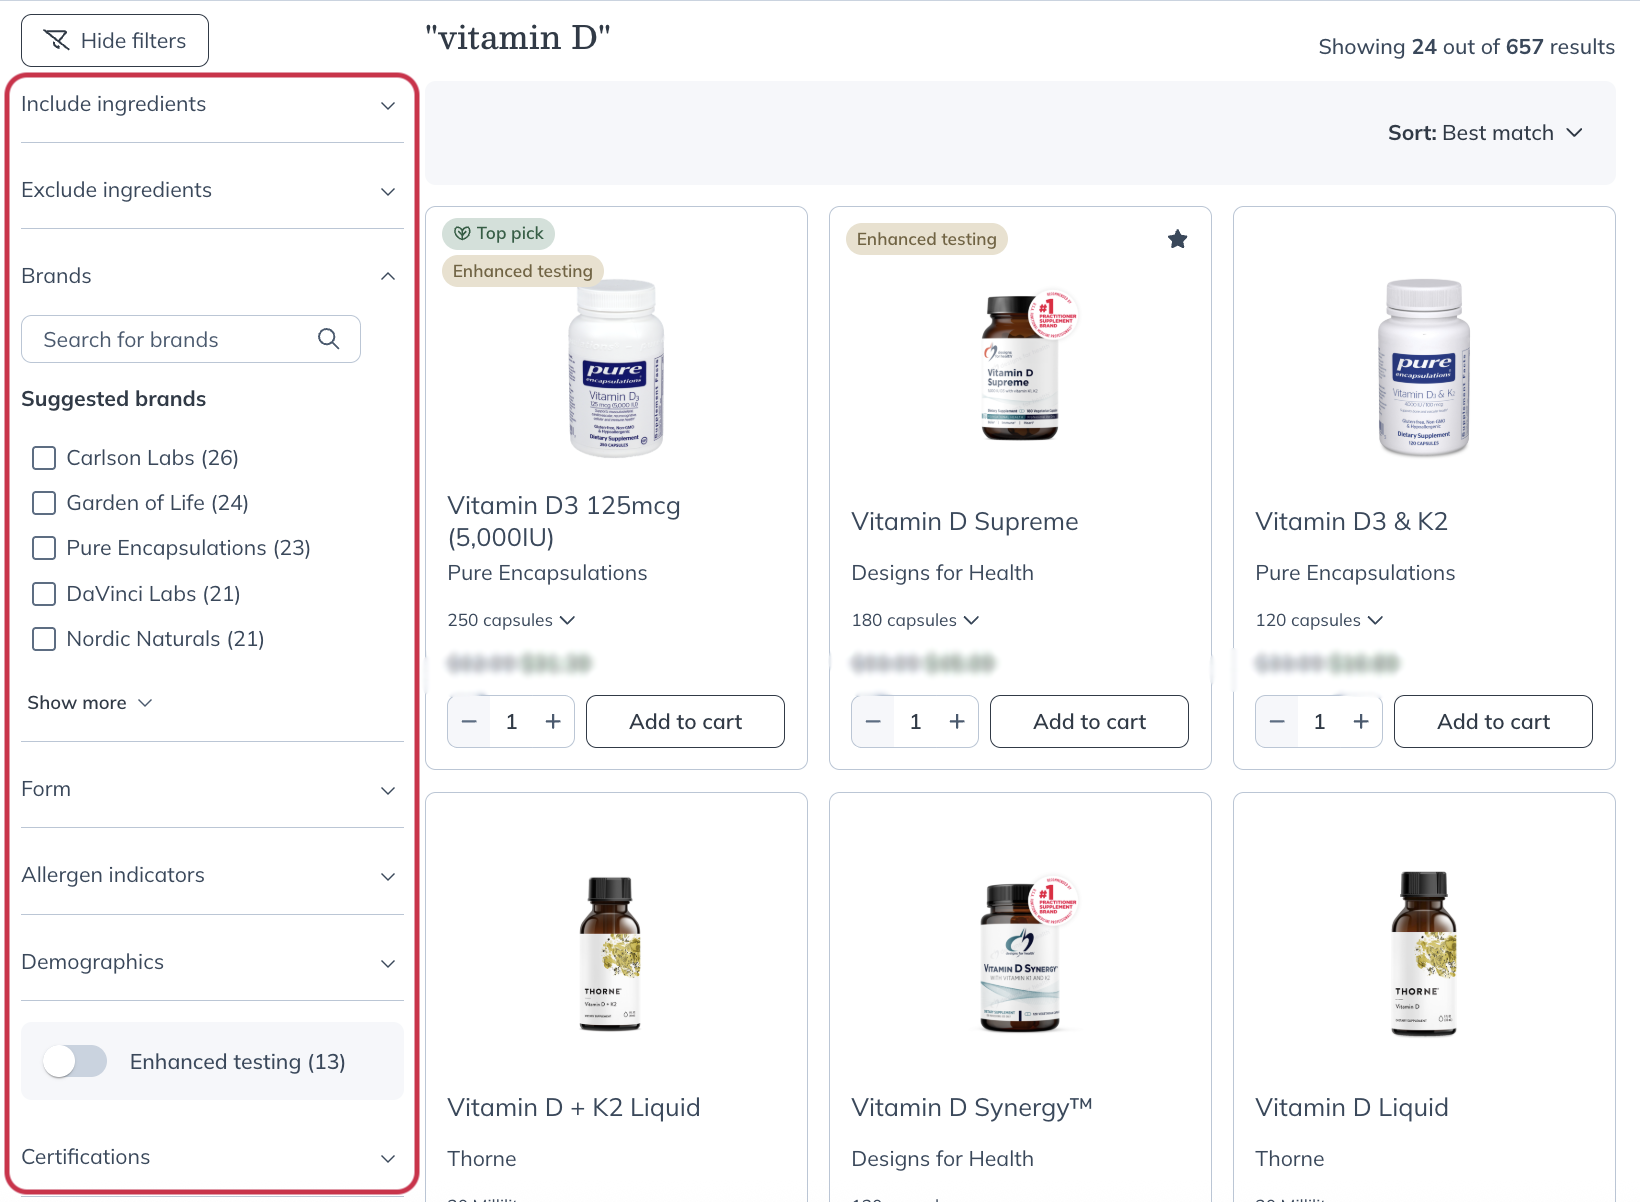This screenshot has height=1202, width=1640.
Task: Increase quantity for Vitamin D3 & K2
Action: click(1361, 721)
